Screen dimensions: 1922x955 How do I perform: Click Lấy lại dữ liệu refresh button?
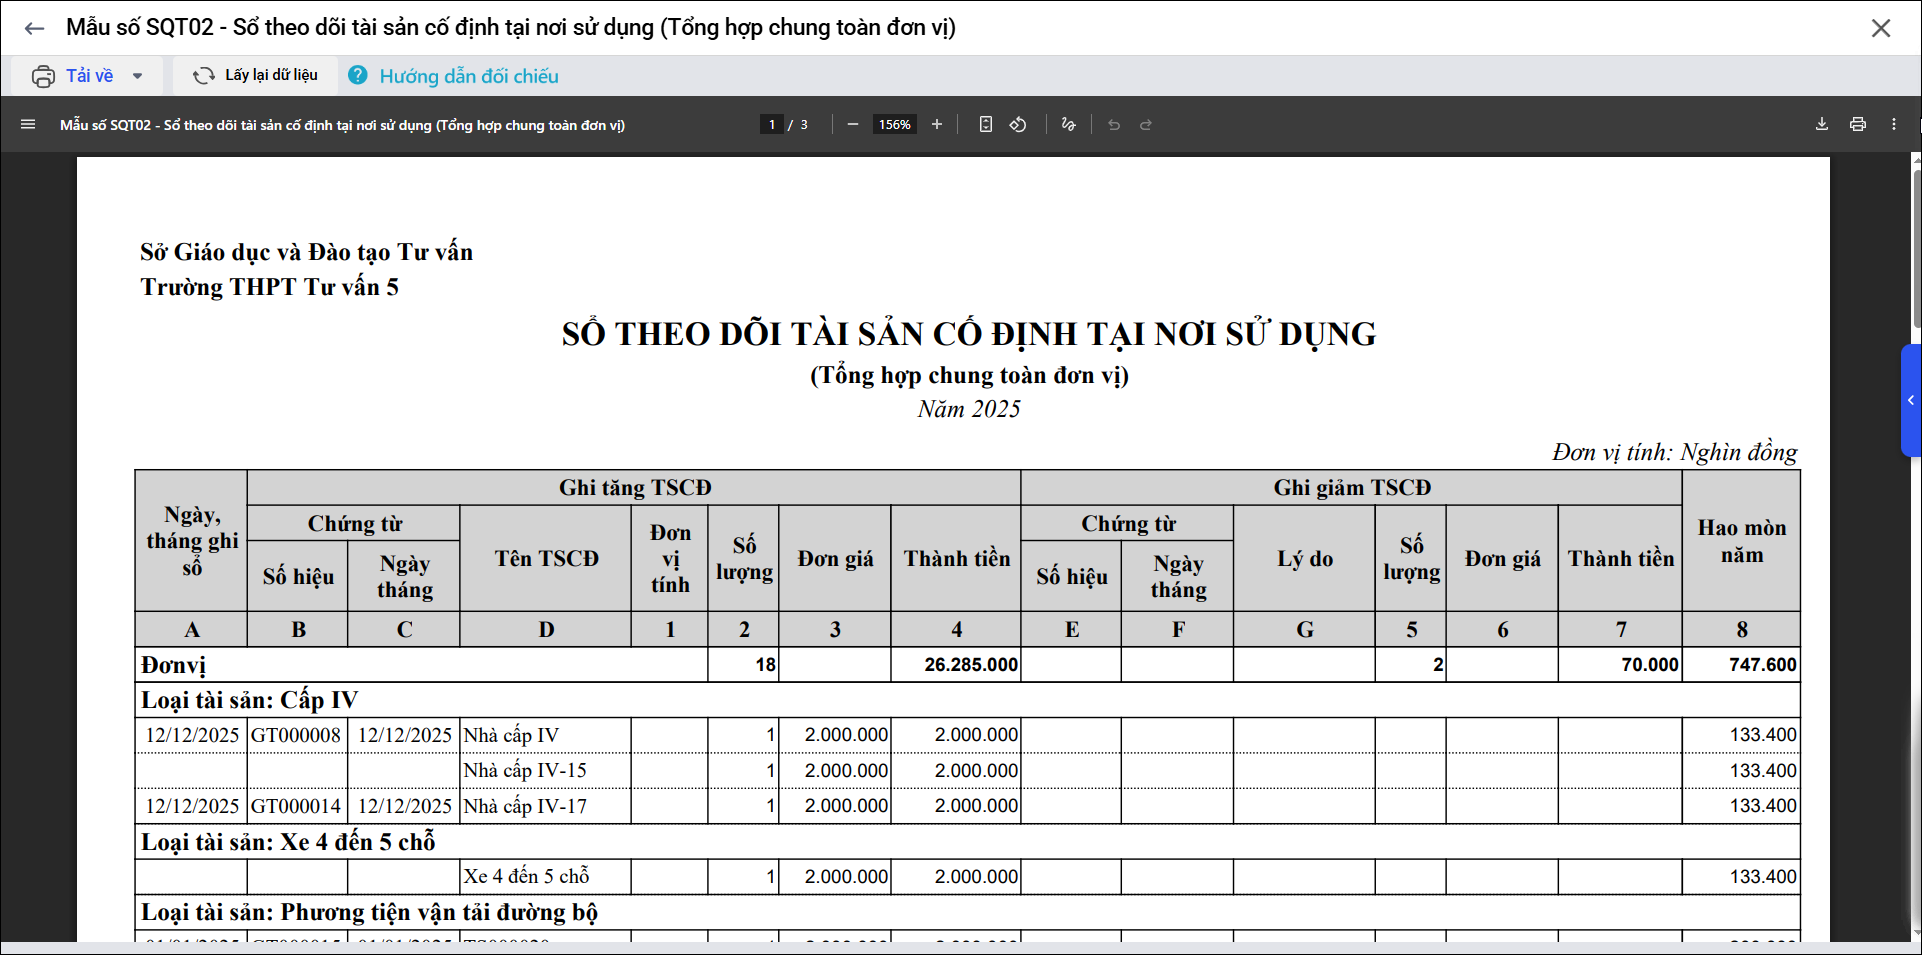coord(256,76)
